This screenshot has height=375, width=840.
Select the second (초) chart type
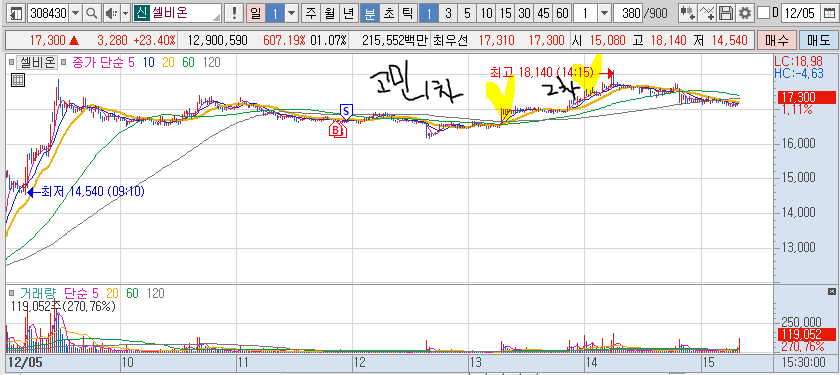(x=387, y=13)
